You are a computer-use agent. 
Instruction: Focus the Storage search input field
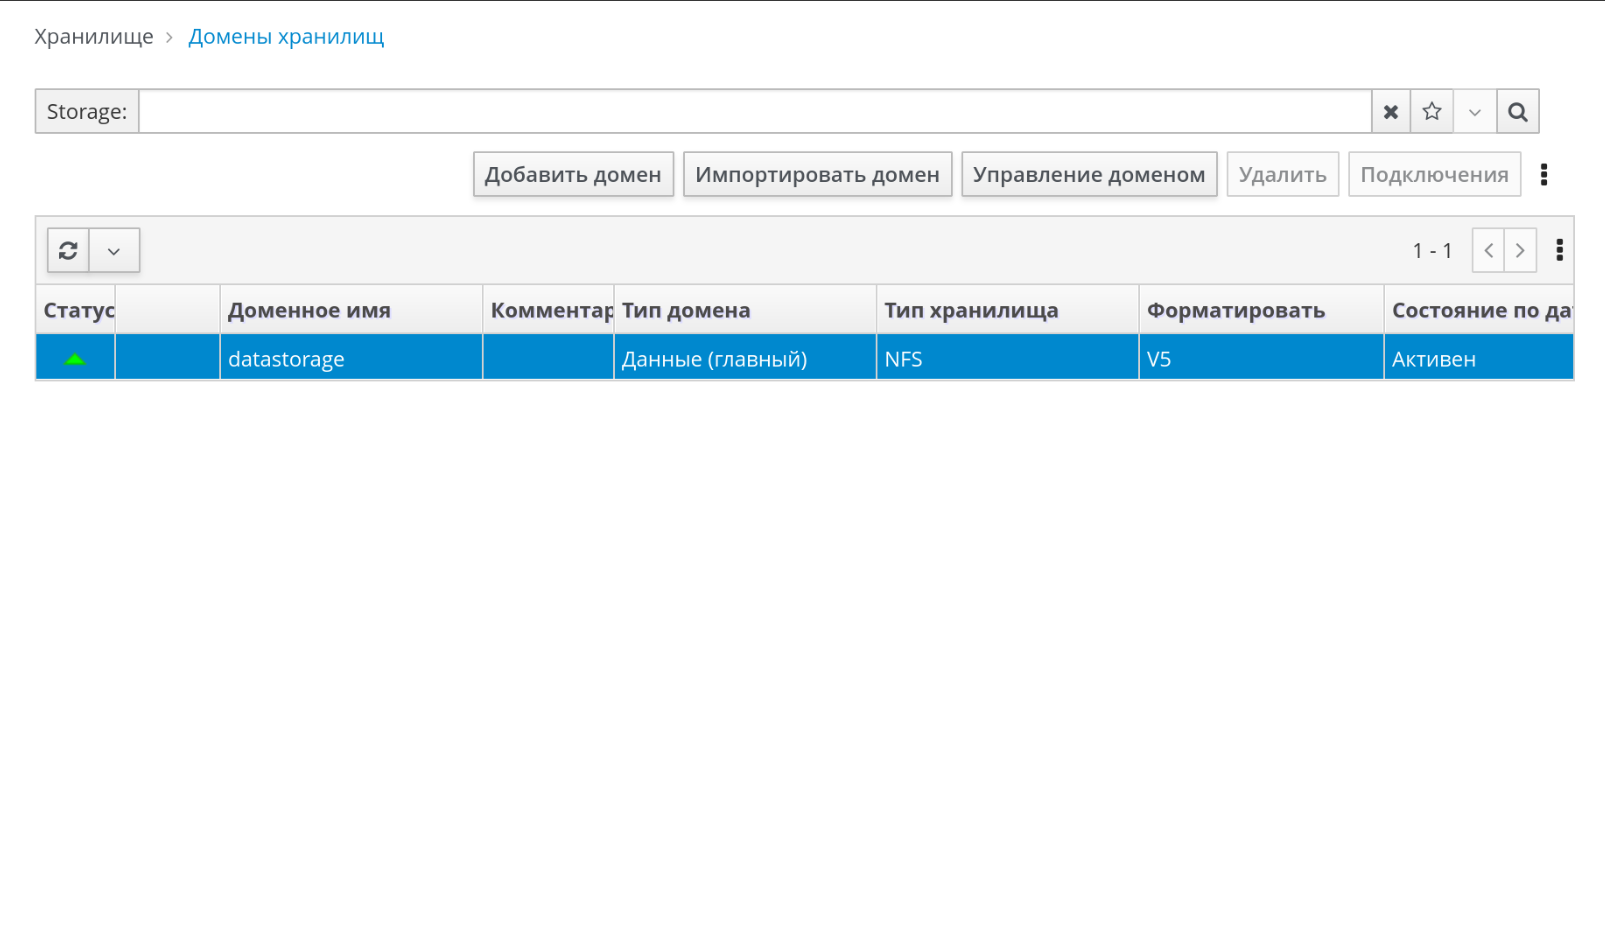point(754,112)
